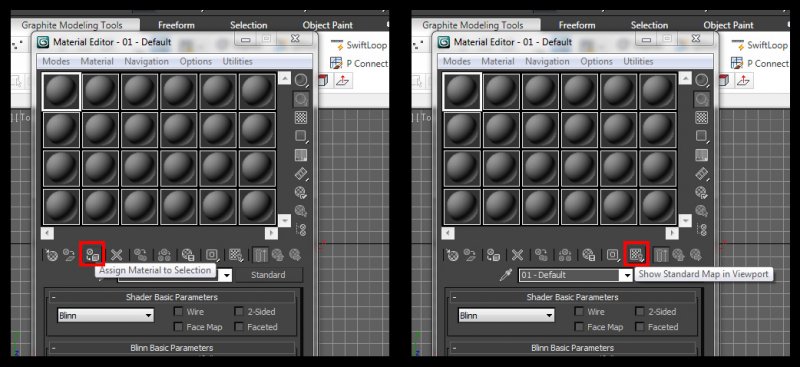Screen dimensions: 800x367
Task: Open Material menu in left screenshot
Action: [x=97, y=61]
